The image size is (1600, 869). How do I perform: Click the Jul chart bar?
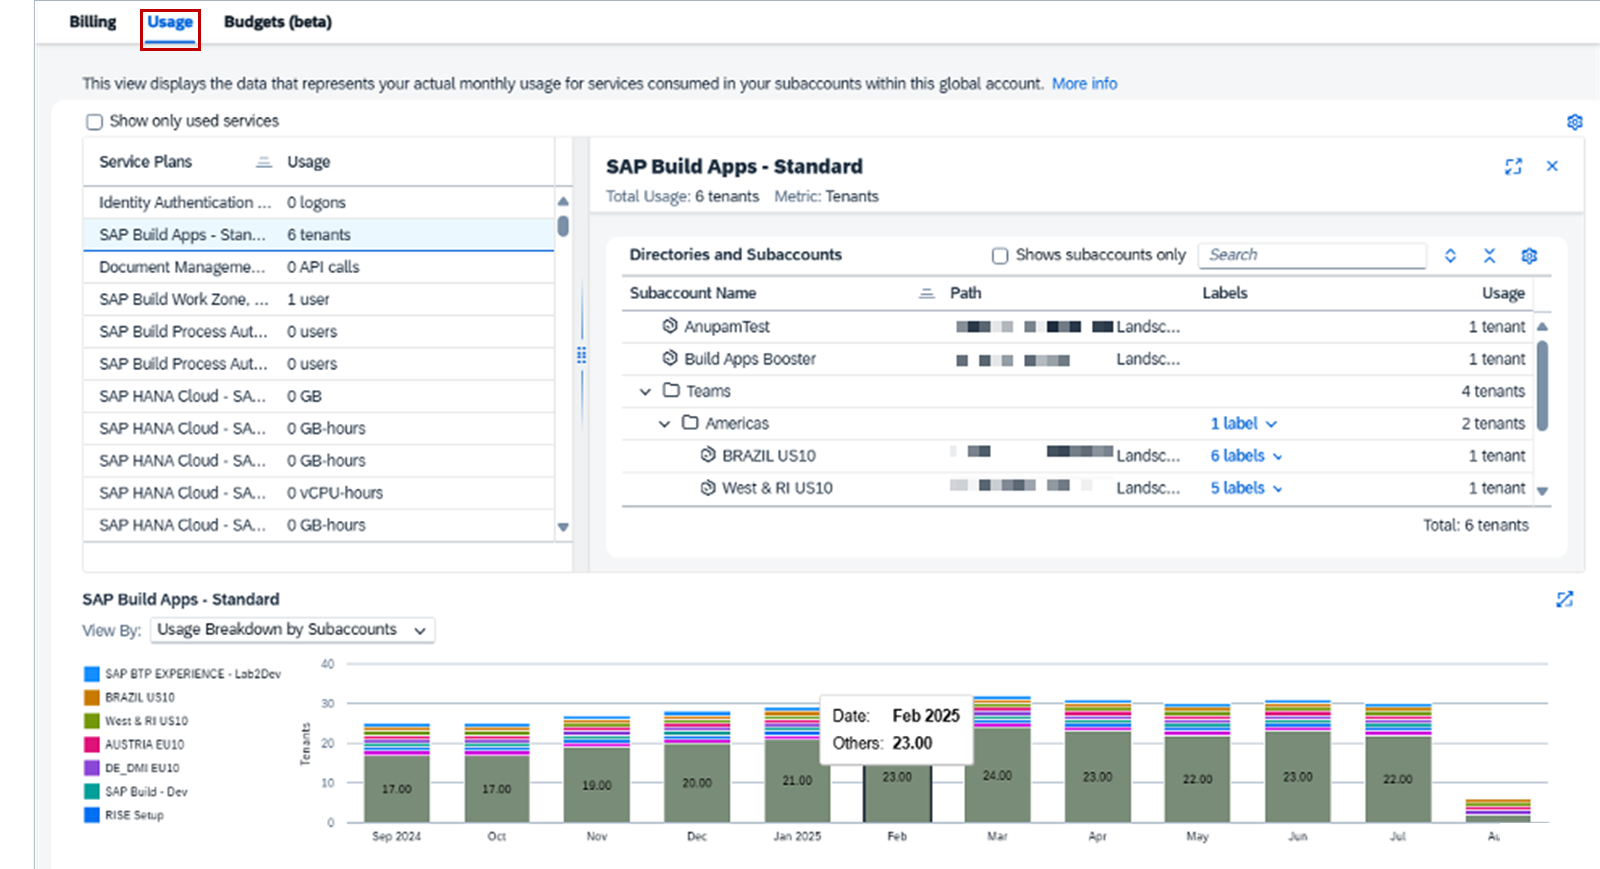pos(1398,763)
